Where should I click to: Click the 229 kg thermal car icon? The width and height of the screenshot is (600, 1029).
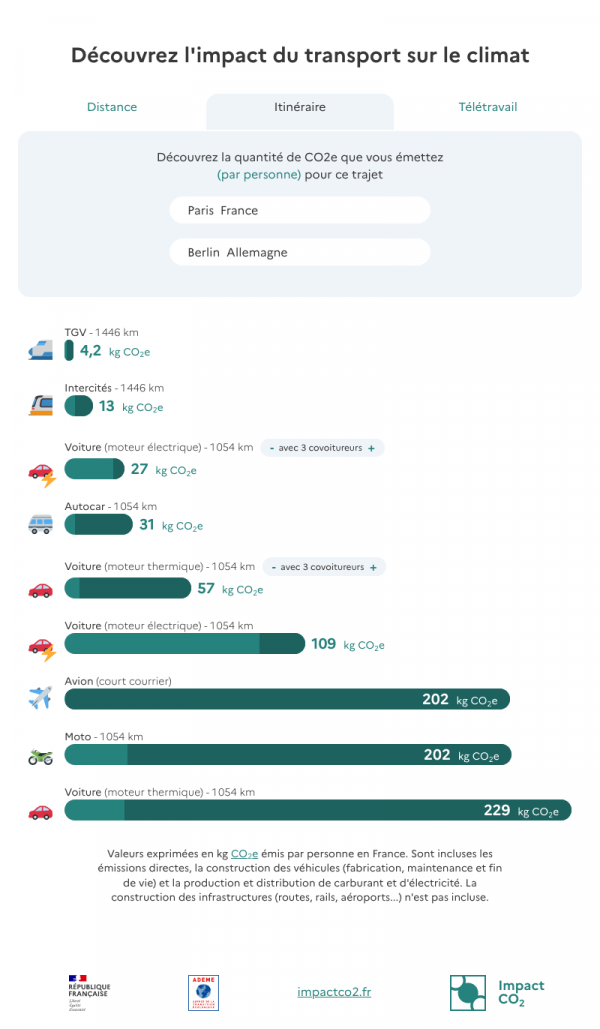pyautogui.click(x=41, y=812)
